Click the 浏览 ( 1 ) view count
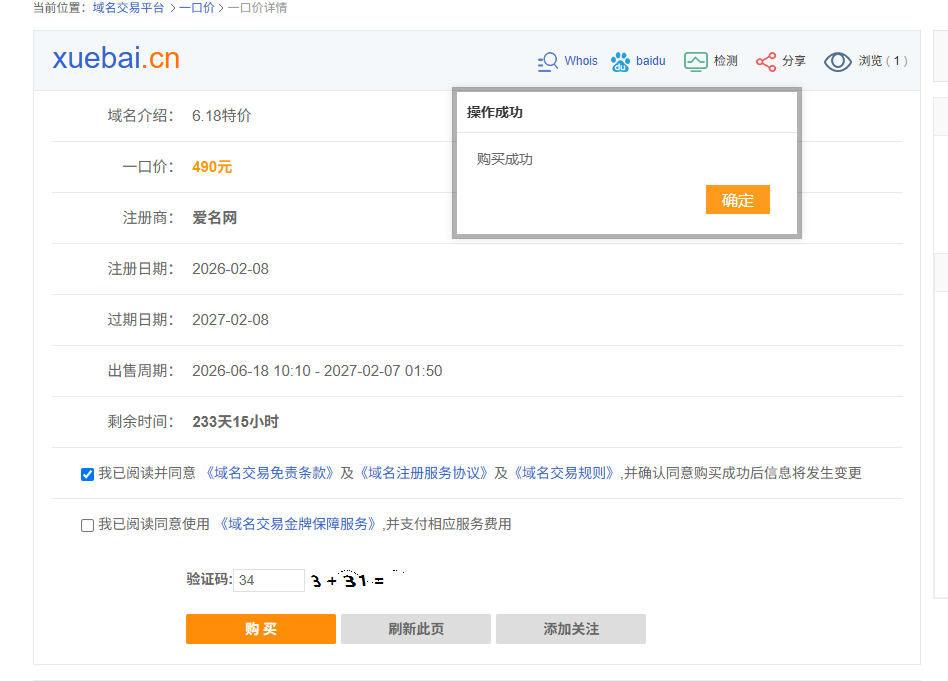 point(883,61)
